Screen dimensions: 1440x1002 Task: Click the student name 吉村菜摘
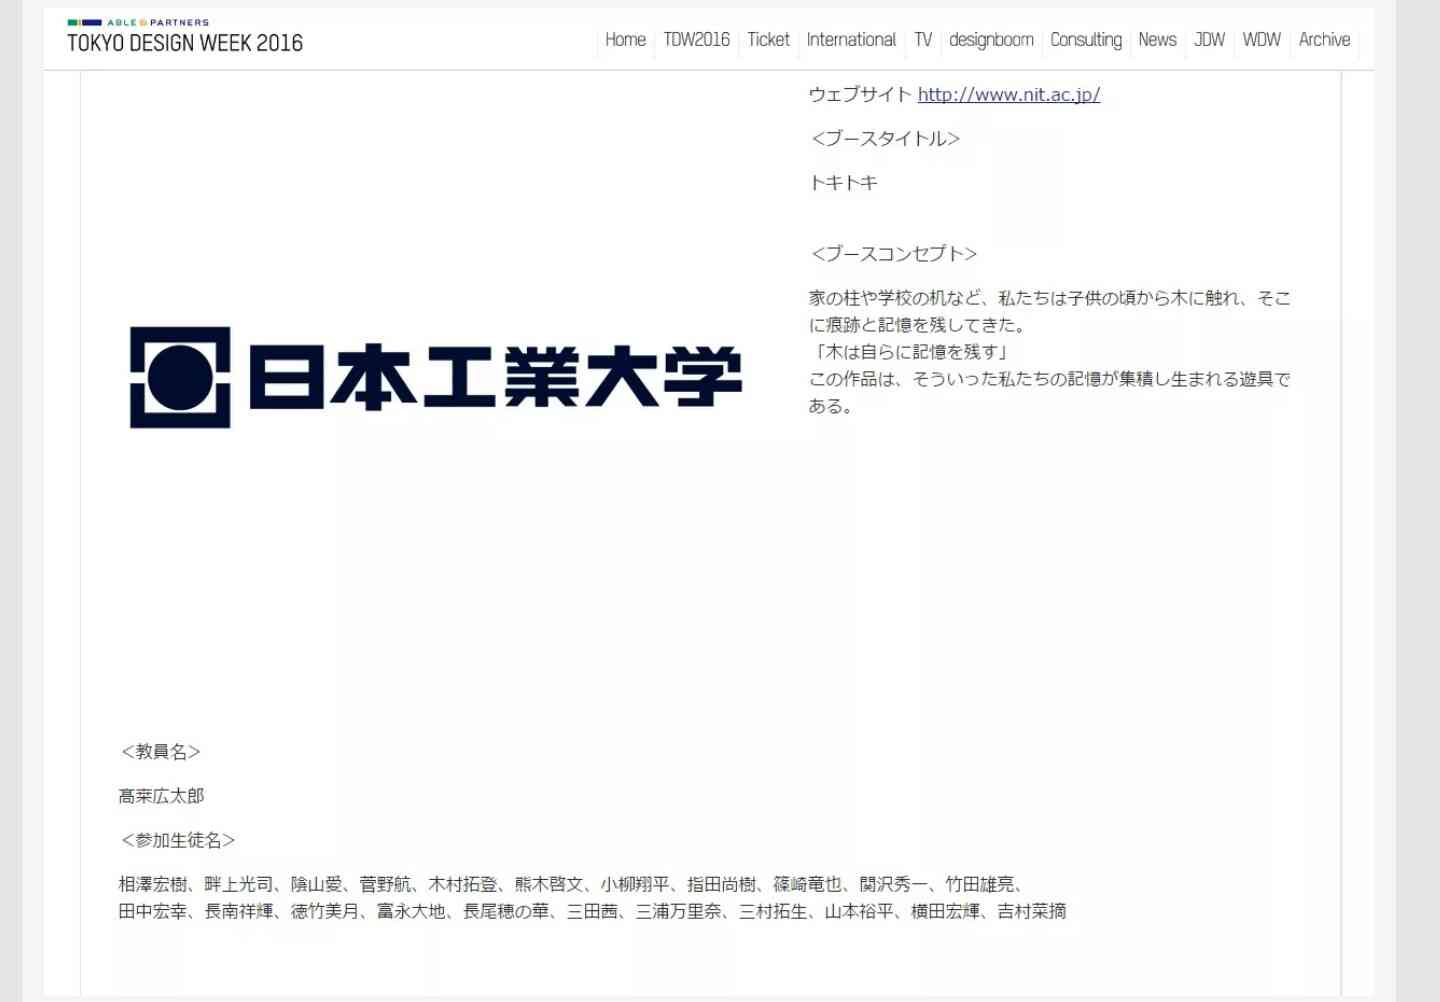click(x=1032, y=911)
